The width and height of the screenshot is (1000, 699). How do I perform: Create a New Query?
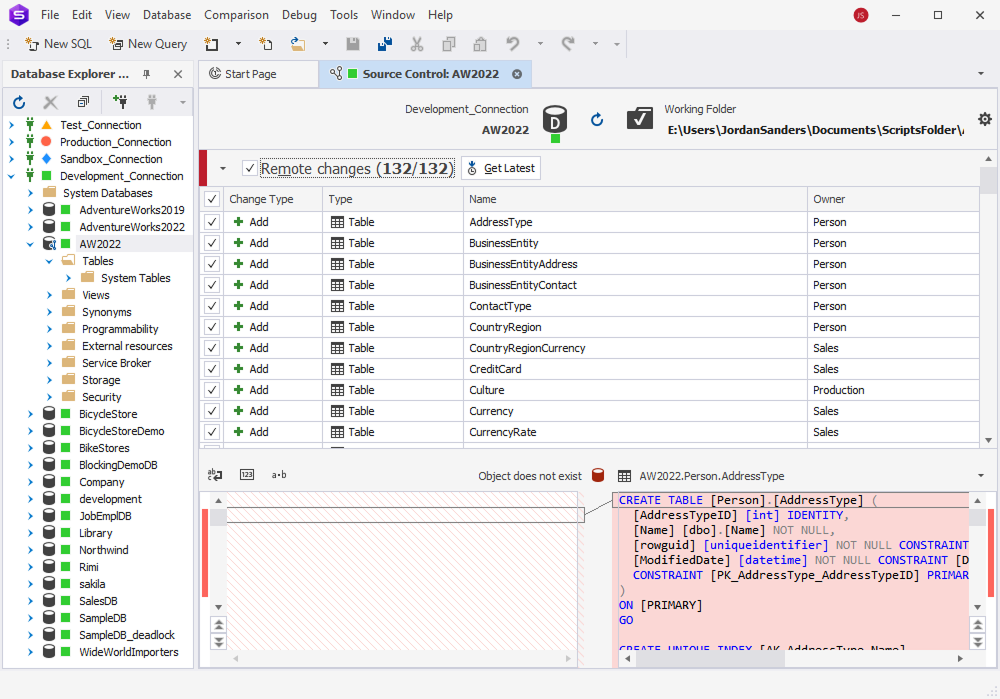tap(148, 44)
